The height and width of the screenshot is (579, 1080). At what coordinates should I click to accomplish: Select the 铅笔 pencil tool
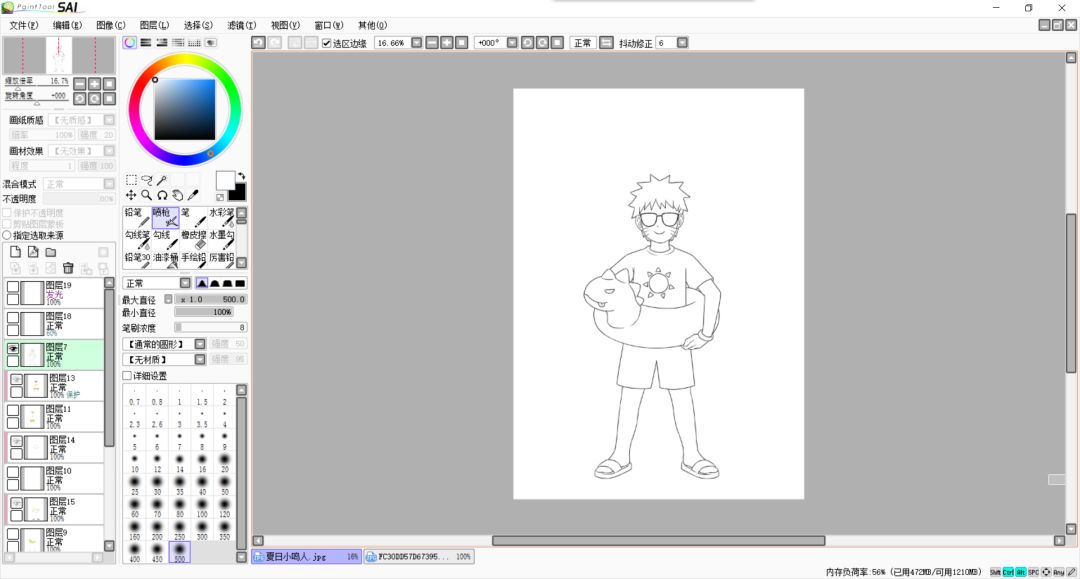tap(137, 217)
